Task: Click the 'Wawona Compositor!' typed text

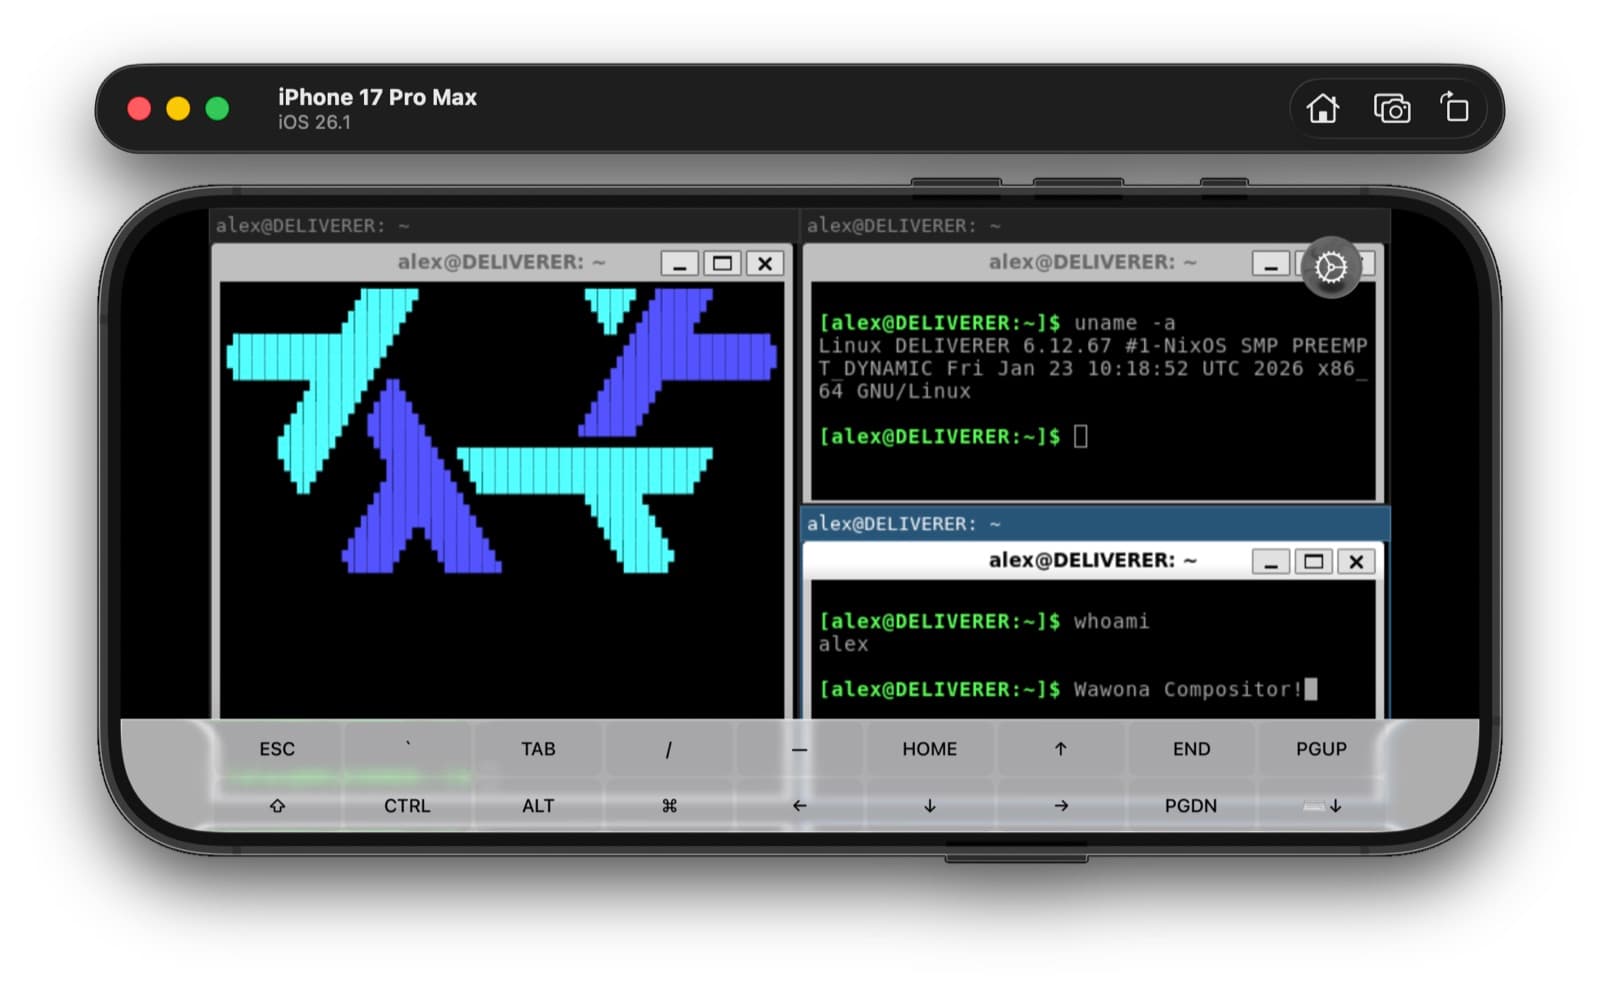Action: click(1188, 689)
